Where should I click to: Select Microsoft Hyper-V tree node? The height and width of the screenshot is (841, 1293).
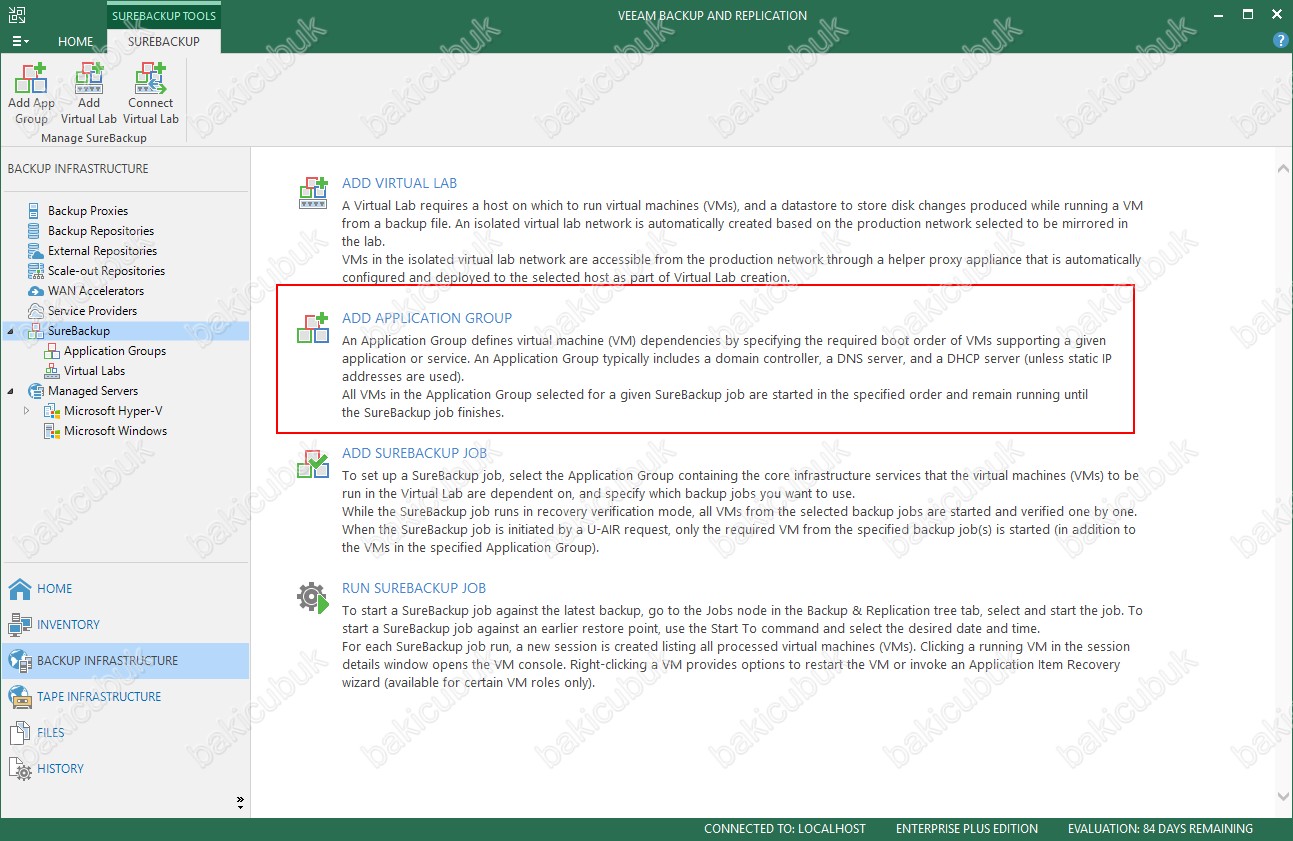click(115, 411)
